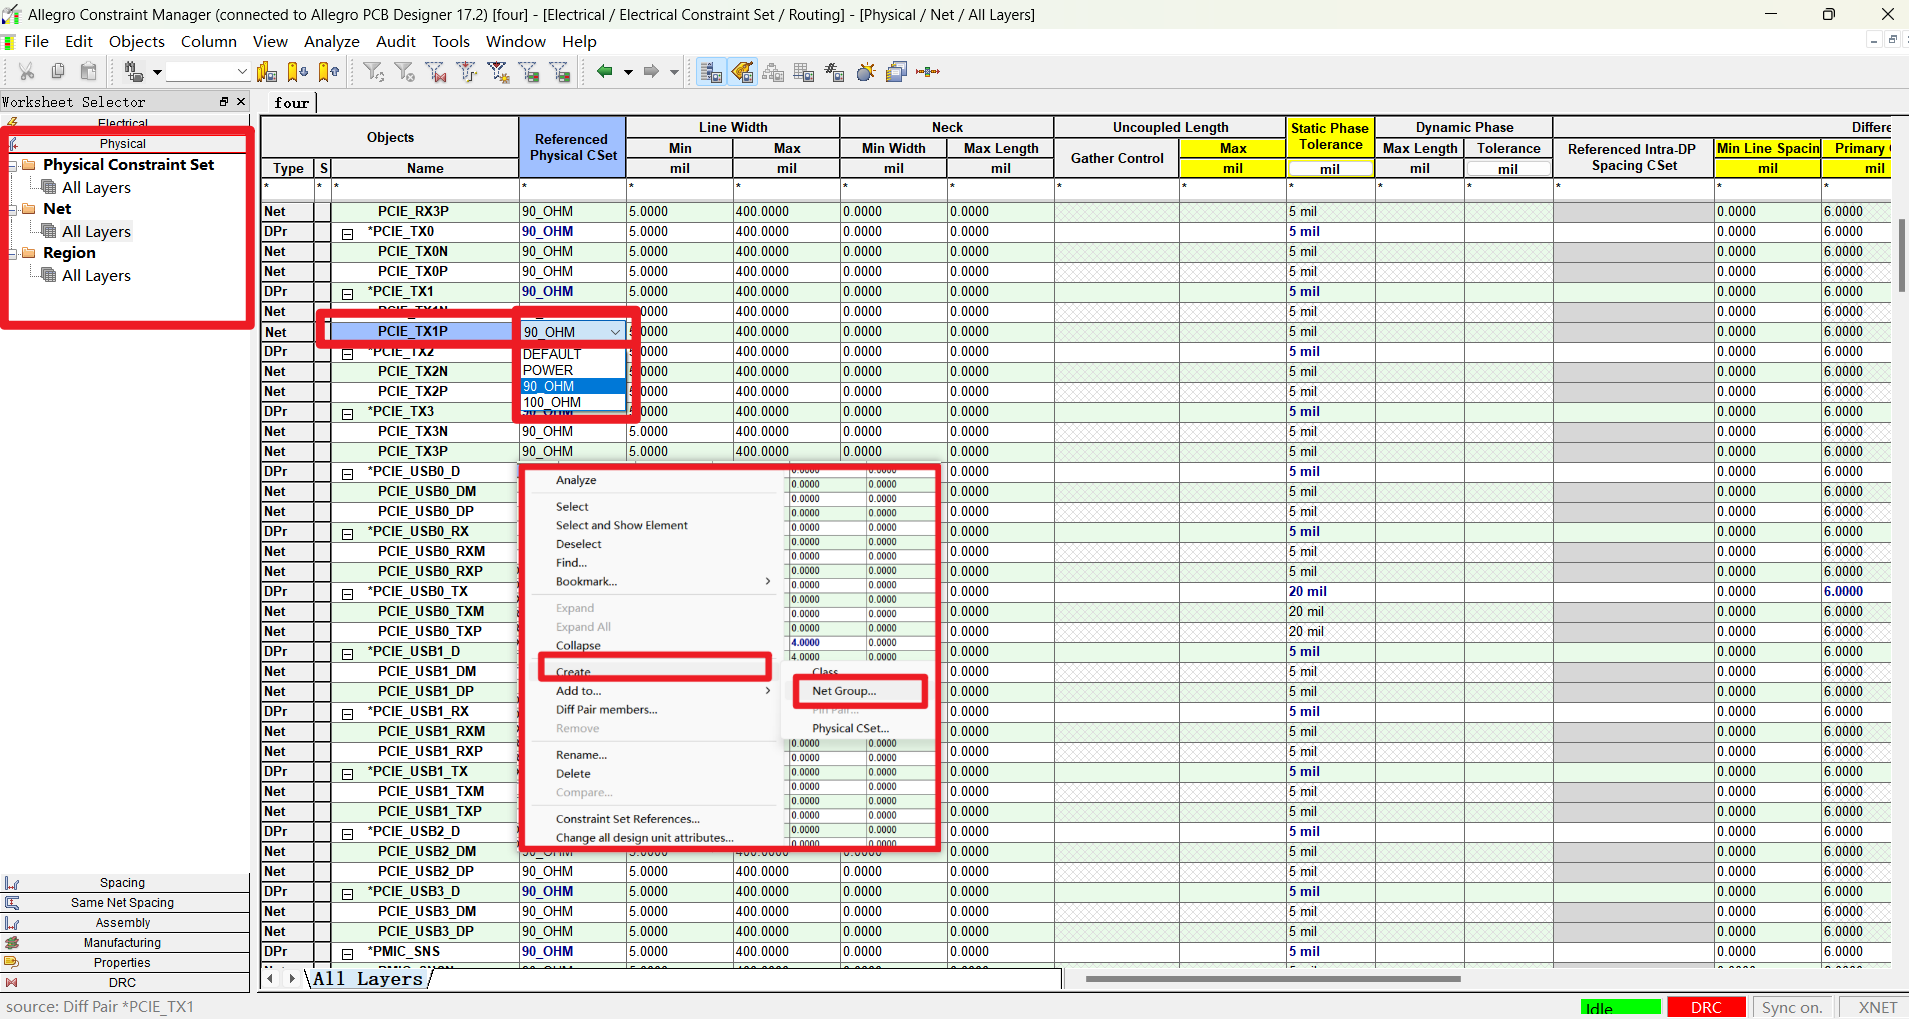Open the Properties worksheet section
1909x1019 pixels.
point(124,963)
